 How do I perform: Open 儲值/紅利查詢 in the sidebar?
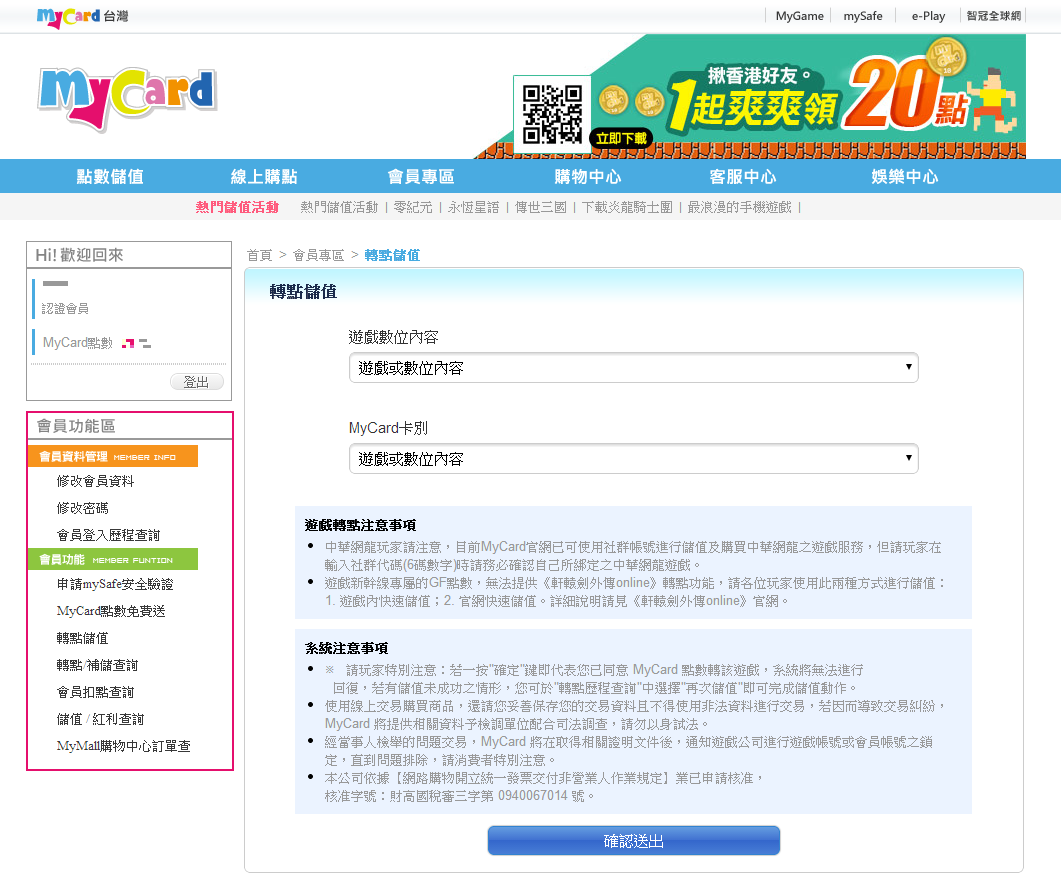100,719
